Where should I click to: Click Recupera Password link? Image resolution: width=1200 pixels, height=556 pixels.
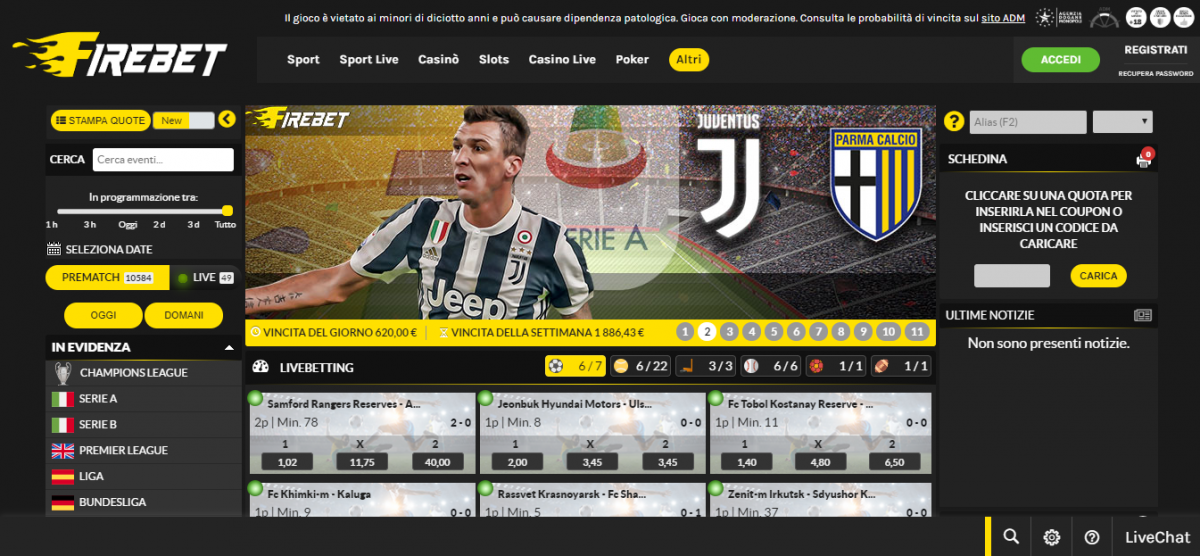(1155, 73)
